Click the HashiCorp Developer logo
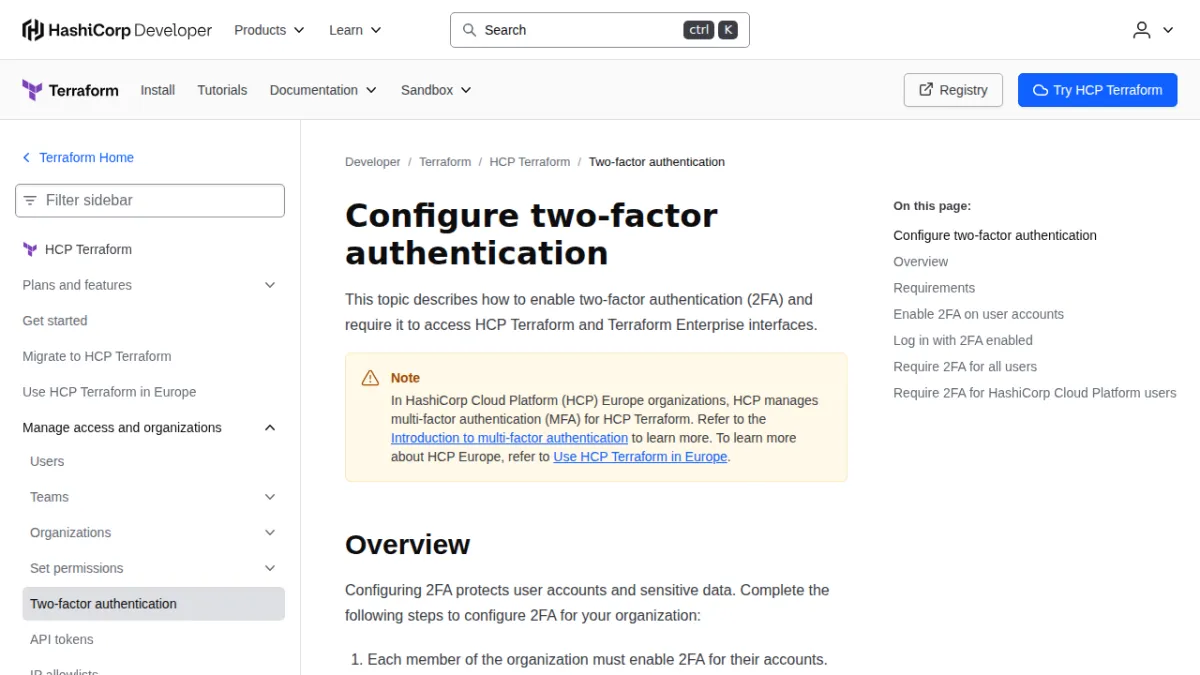 coord(117,30)
